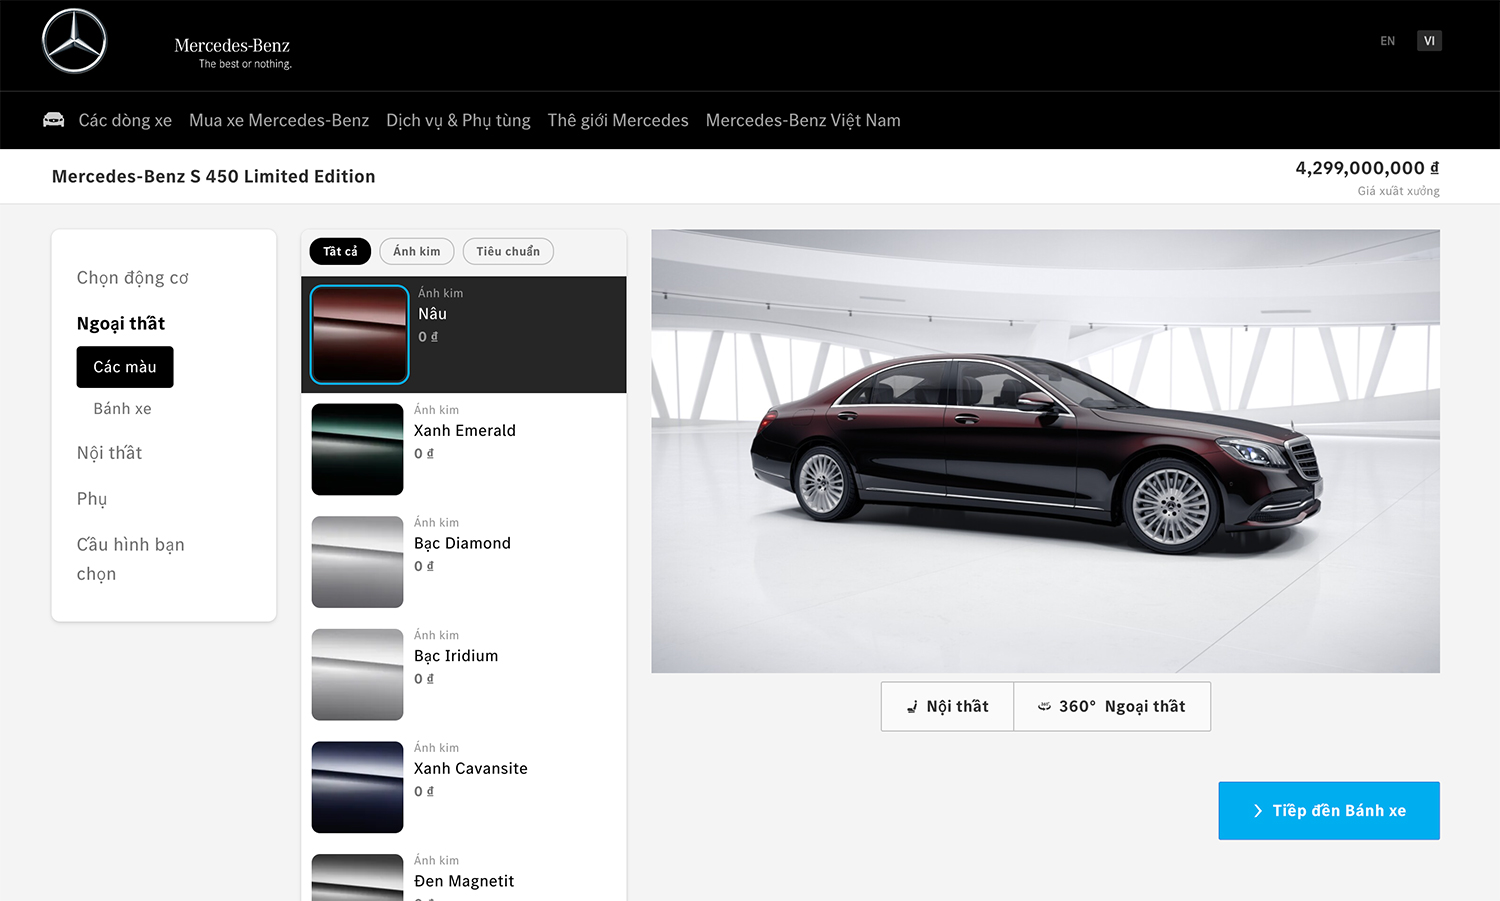Viewport: 1500px width, 901px height.
Task: Open Dịch vụ & Phụ tùng menu
Action: click(458, 120)
